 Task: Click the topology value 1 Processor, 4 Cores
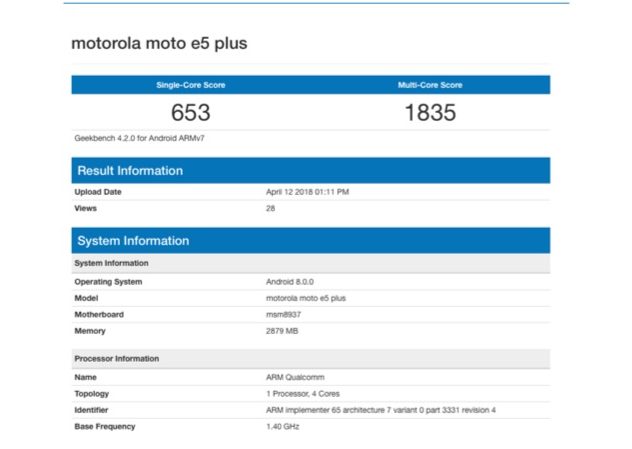click(x=304, y=394)
